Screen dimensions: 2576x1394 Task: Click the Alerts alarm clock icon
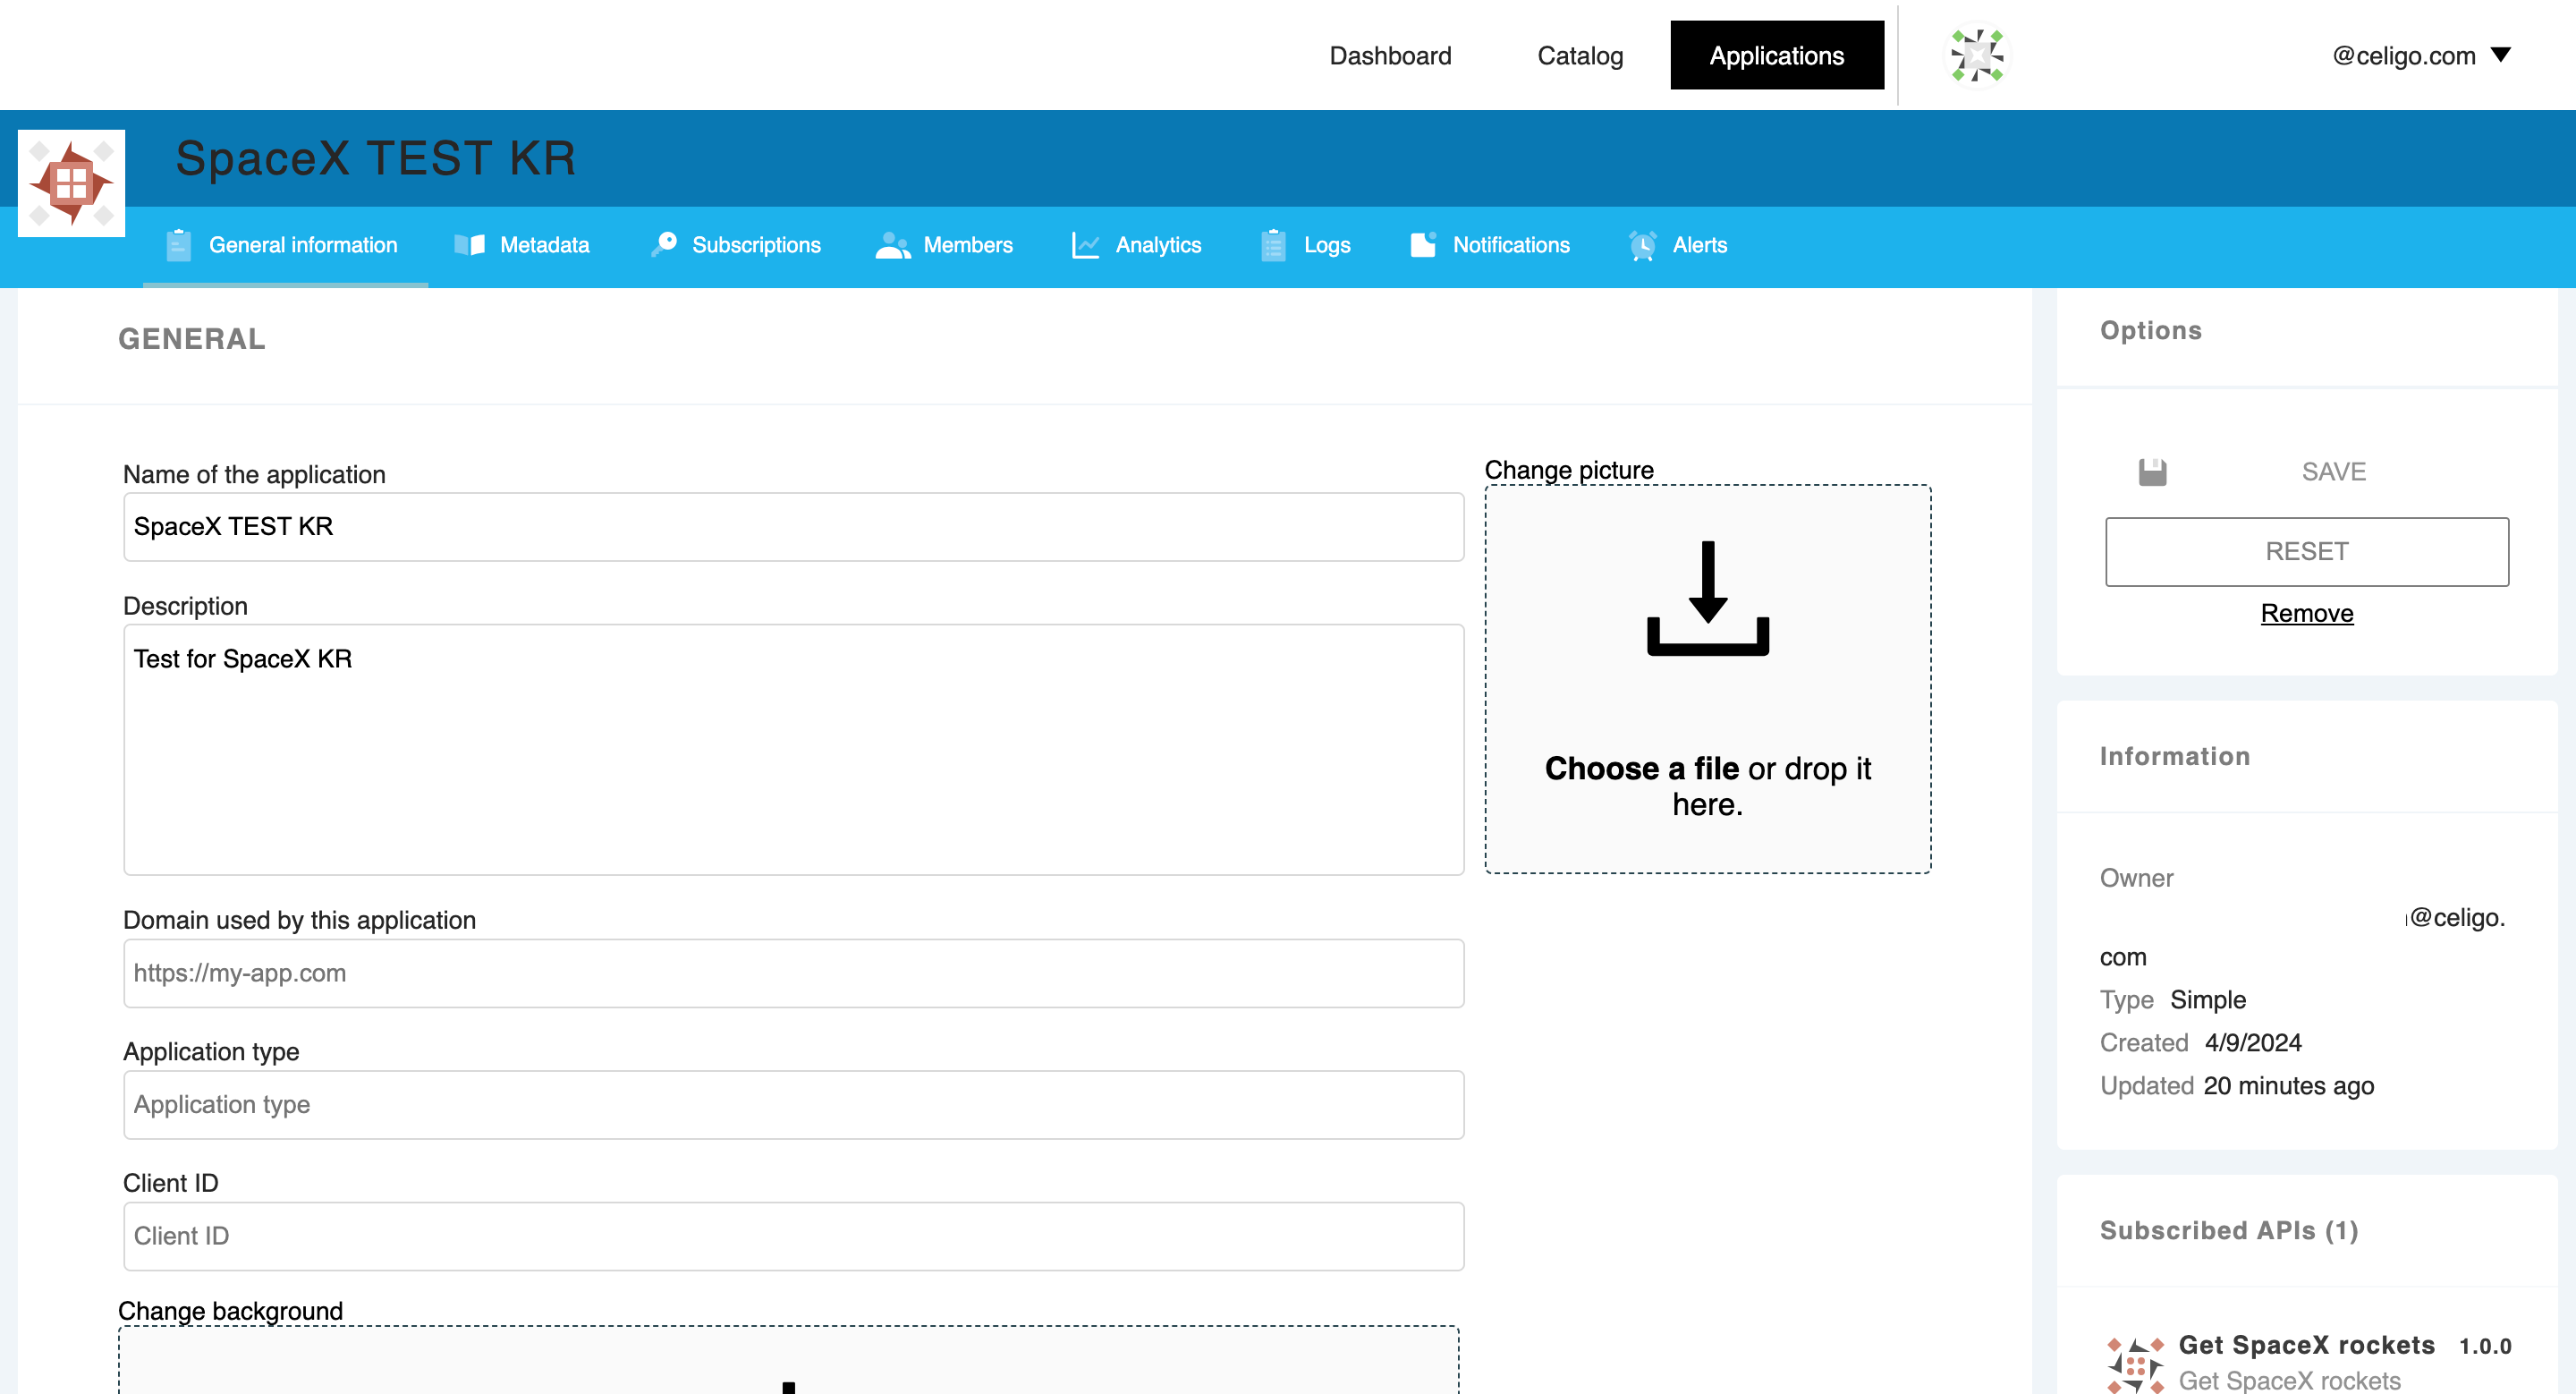click(1642, 245)
